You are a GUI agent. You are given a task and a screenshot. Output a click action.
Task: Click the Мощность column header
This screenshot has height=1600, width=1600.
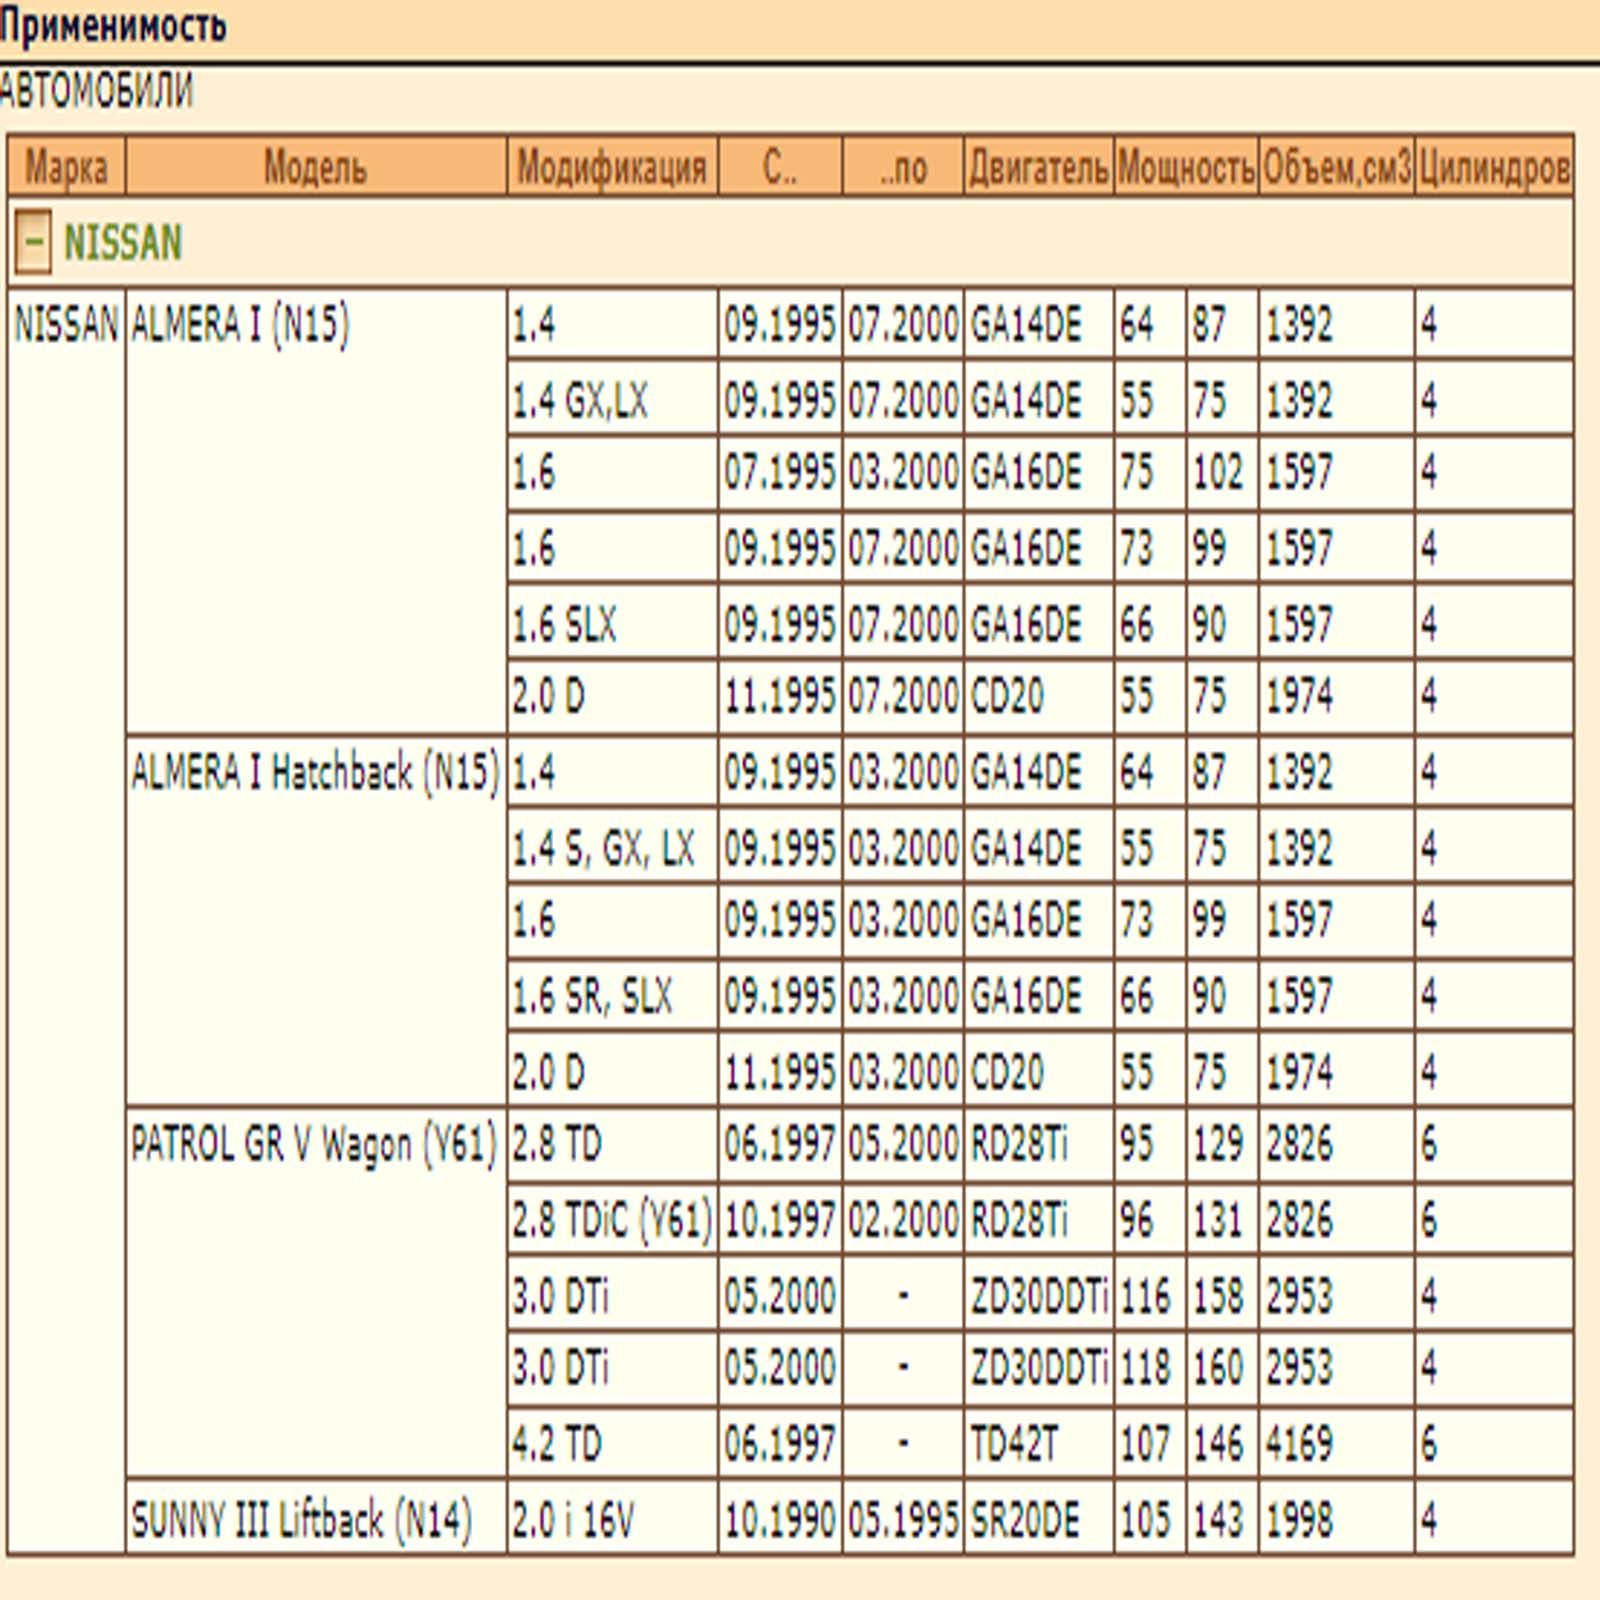(x=1186, y=167)
